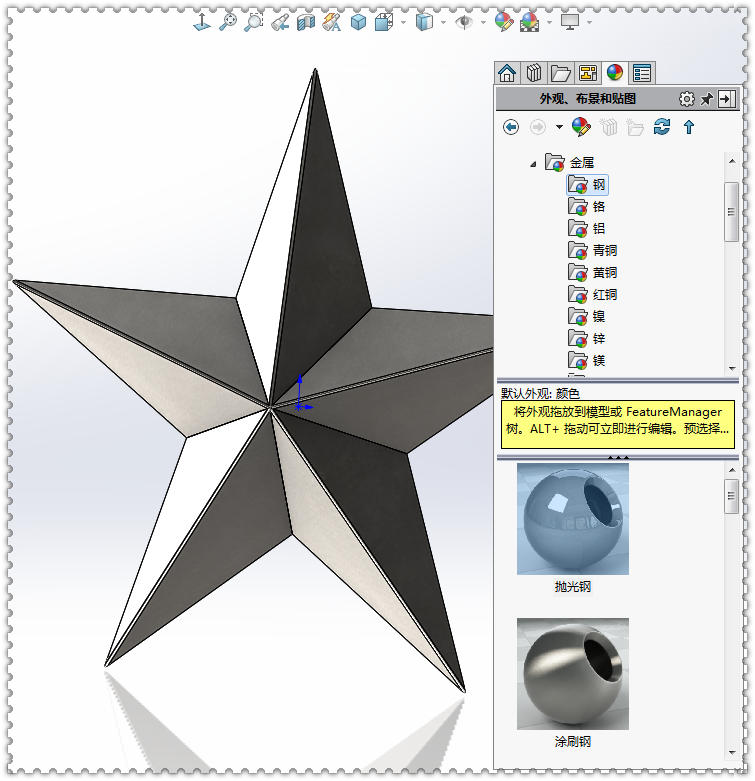Open dropdown arrow beside eye icon
The width and height of the screenshot is (755, 781).
coord(483,22)
